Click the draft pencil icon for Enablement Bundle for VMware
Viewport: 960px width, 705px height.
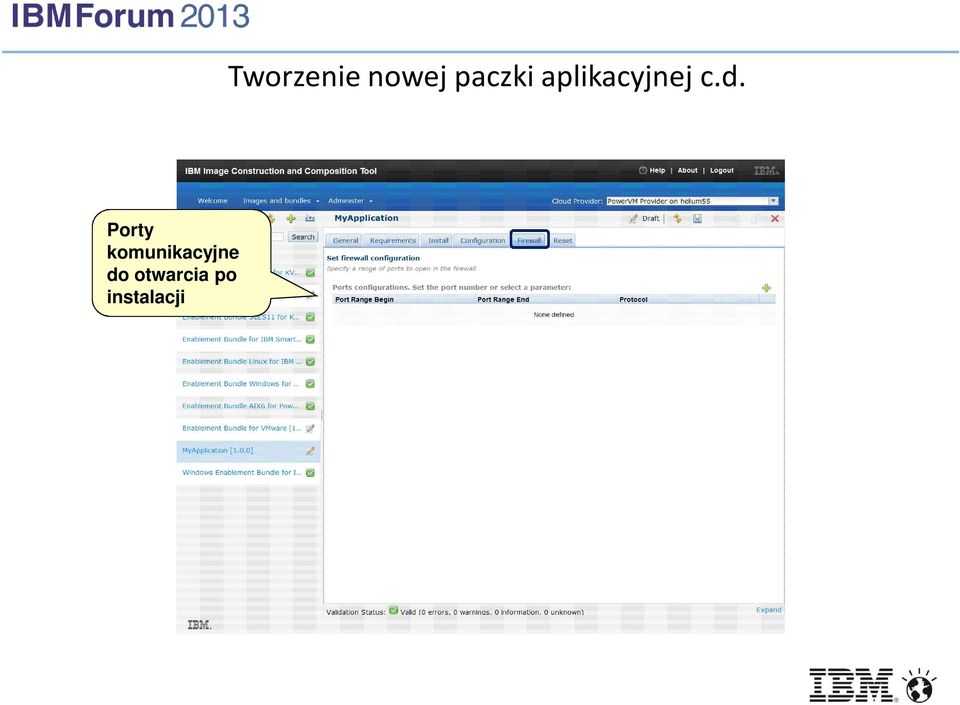click(x=310, y=428)
